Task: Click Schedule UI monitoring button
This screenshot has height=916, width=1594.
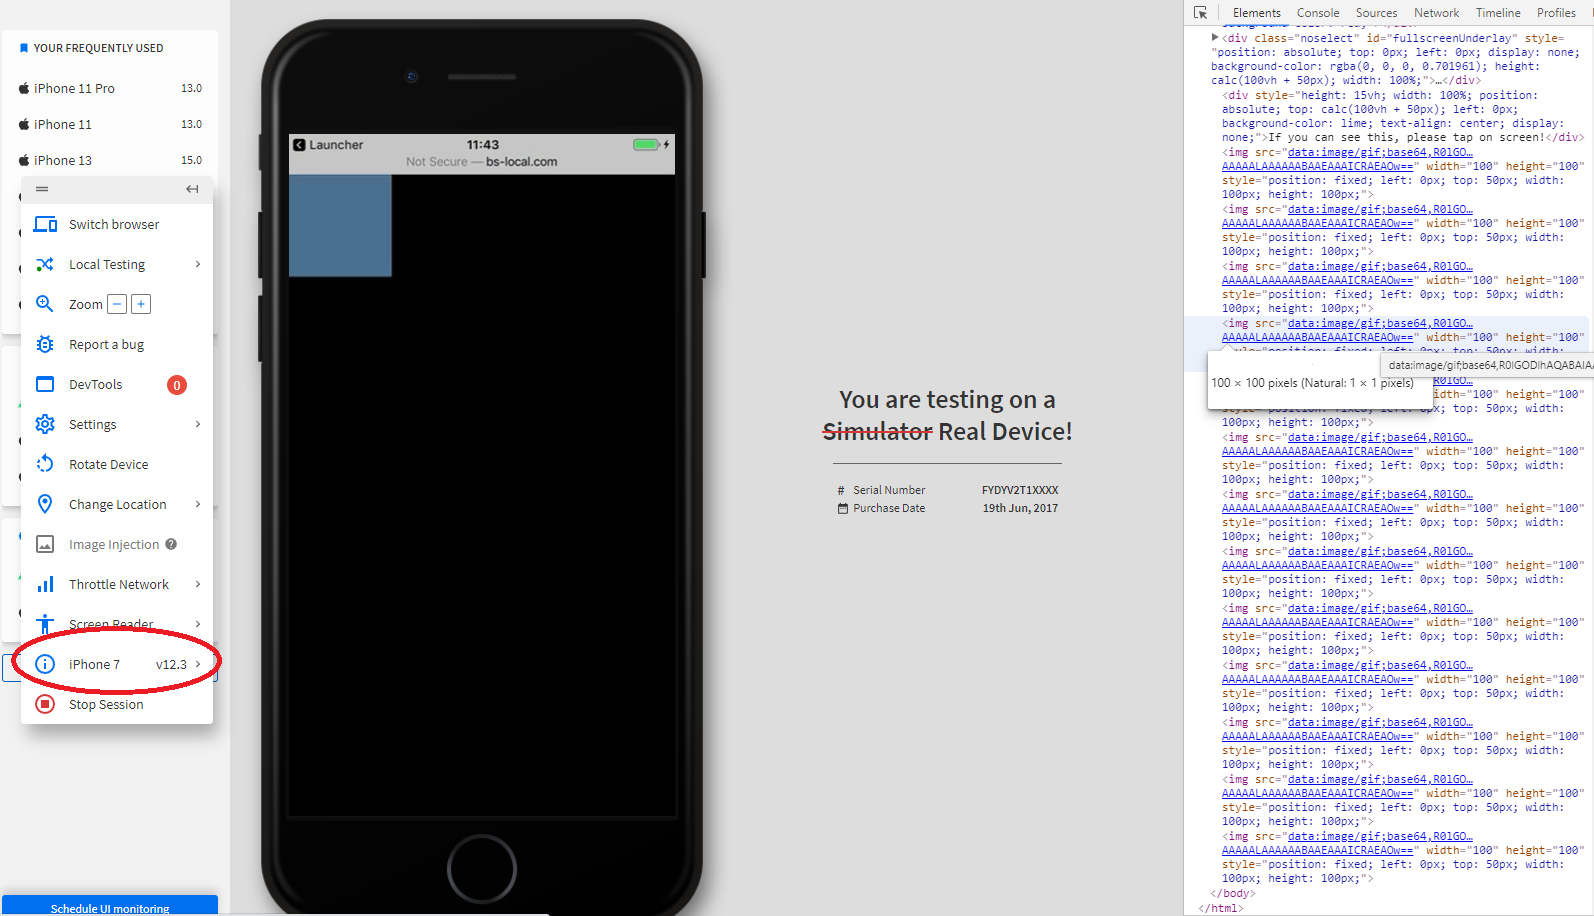Action: pos(110,906)
